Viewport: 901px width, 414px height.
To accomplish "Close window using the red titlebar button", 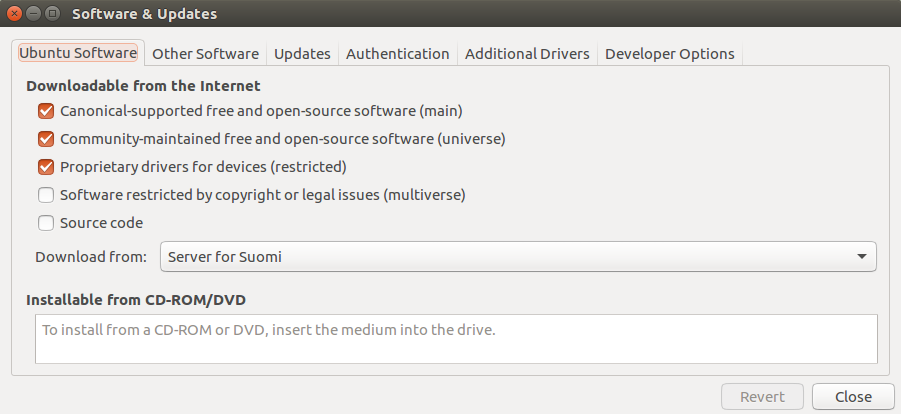I will pyautogui.click(x=15, y=14).
